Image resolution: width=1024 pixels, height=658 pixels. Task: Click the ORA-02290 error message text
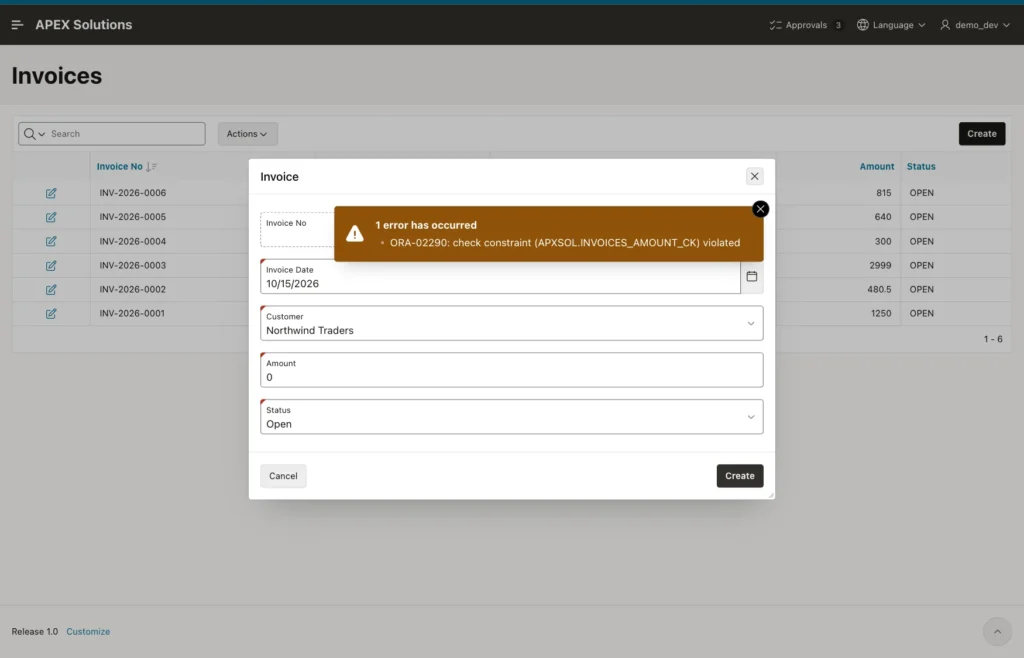point(565,243)
